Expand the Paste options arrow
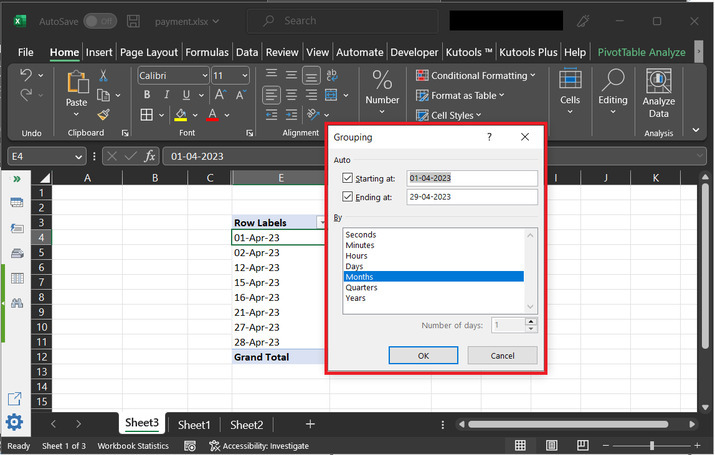This screenshot has height=455, width=715. (76, 114)
